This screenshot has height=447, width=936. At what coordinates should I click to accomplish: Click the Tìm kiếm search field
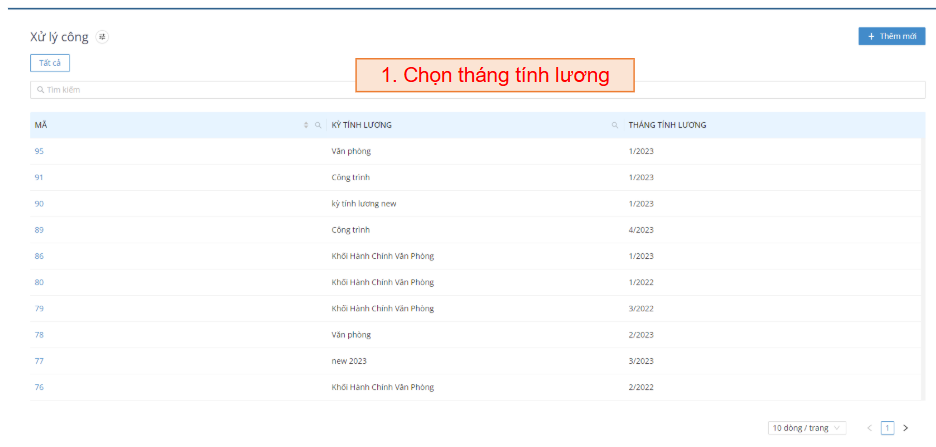(x=477, y=90)
